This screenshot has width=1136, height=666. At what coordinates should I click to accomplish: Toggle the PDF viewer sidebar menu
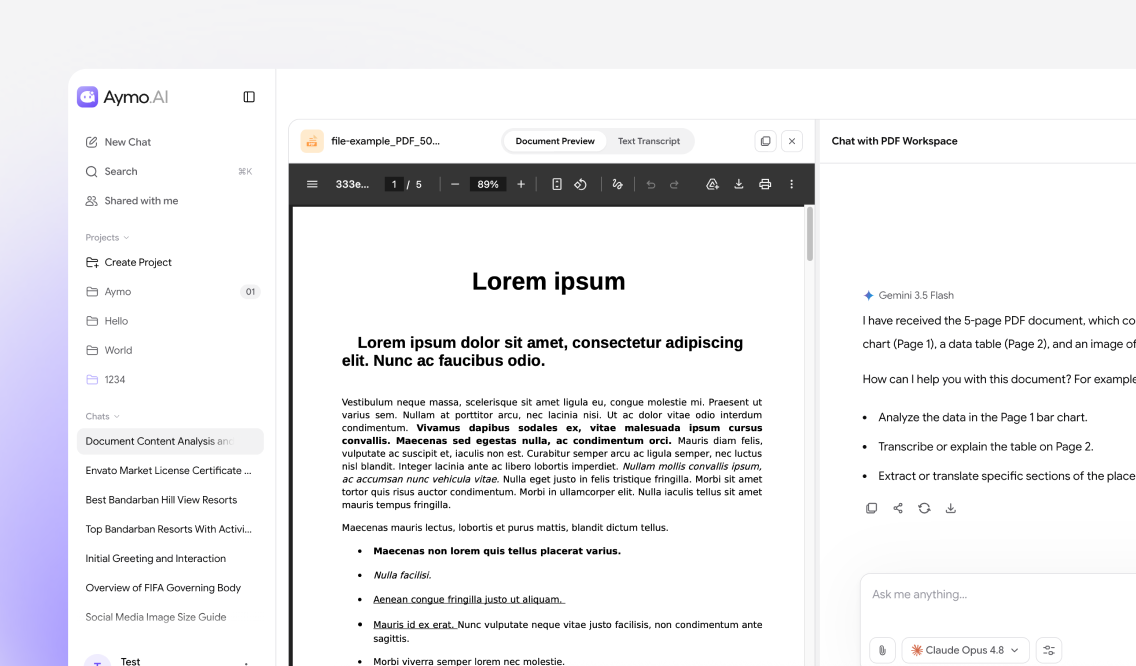point(312,184)
